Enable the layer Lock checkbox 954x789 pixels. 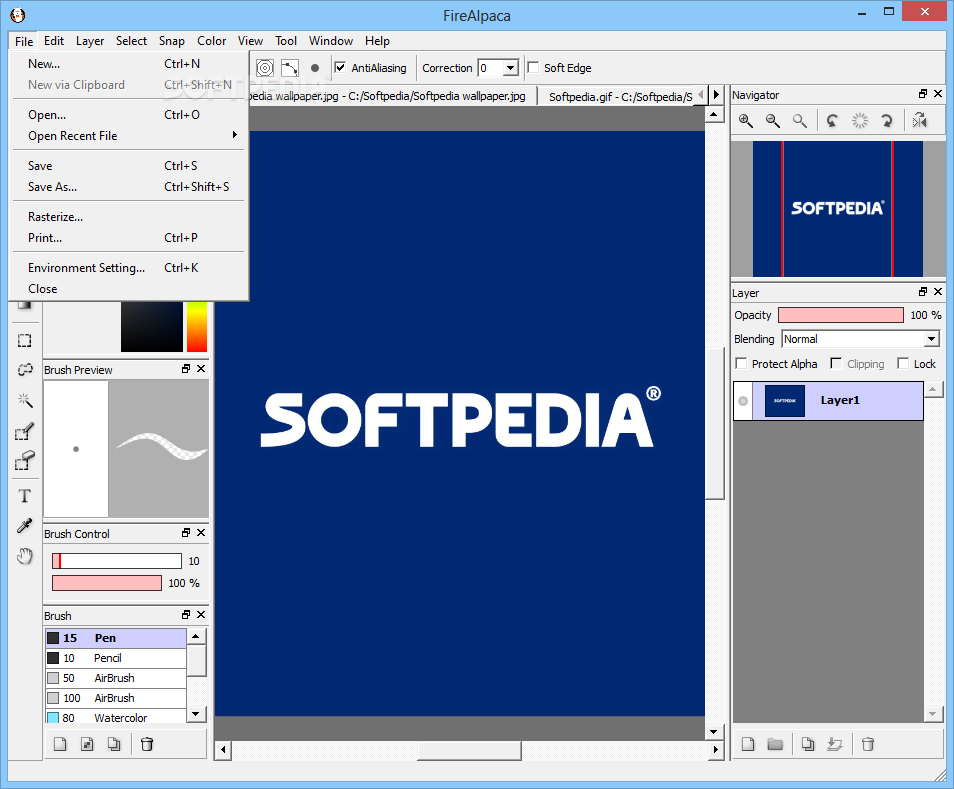pyautogui.click(x=903, y=364)
